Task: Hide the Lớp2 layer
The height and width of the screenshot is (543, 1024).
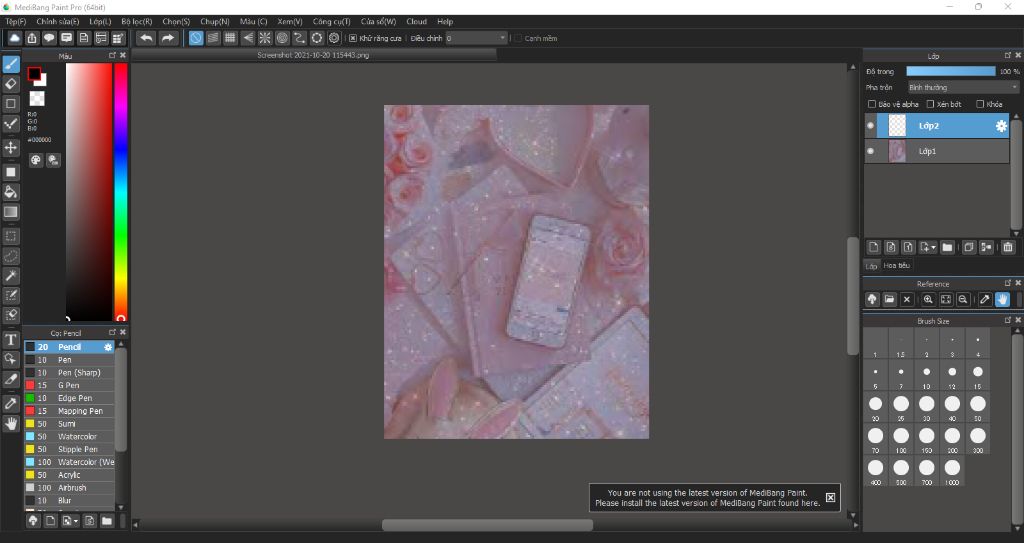Action: click(x=870, y=125)
